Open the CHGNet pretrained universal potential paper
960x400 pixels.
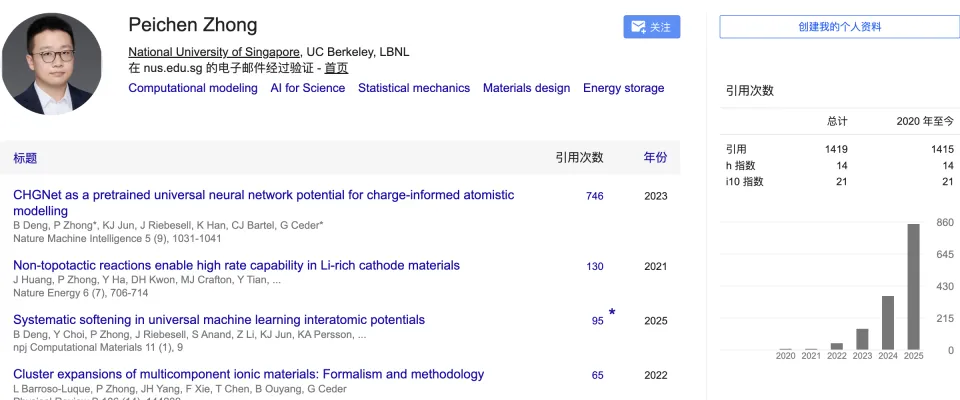click(263, 195)
